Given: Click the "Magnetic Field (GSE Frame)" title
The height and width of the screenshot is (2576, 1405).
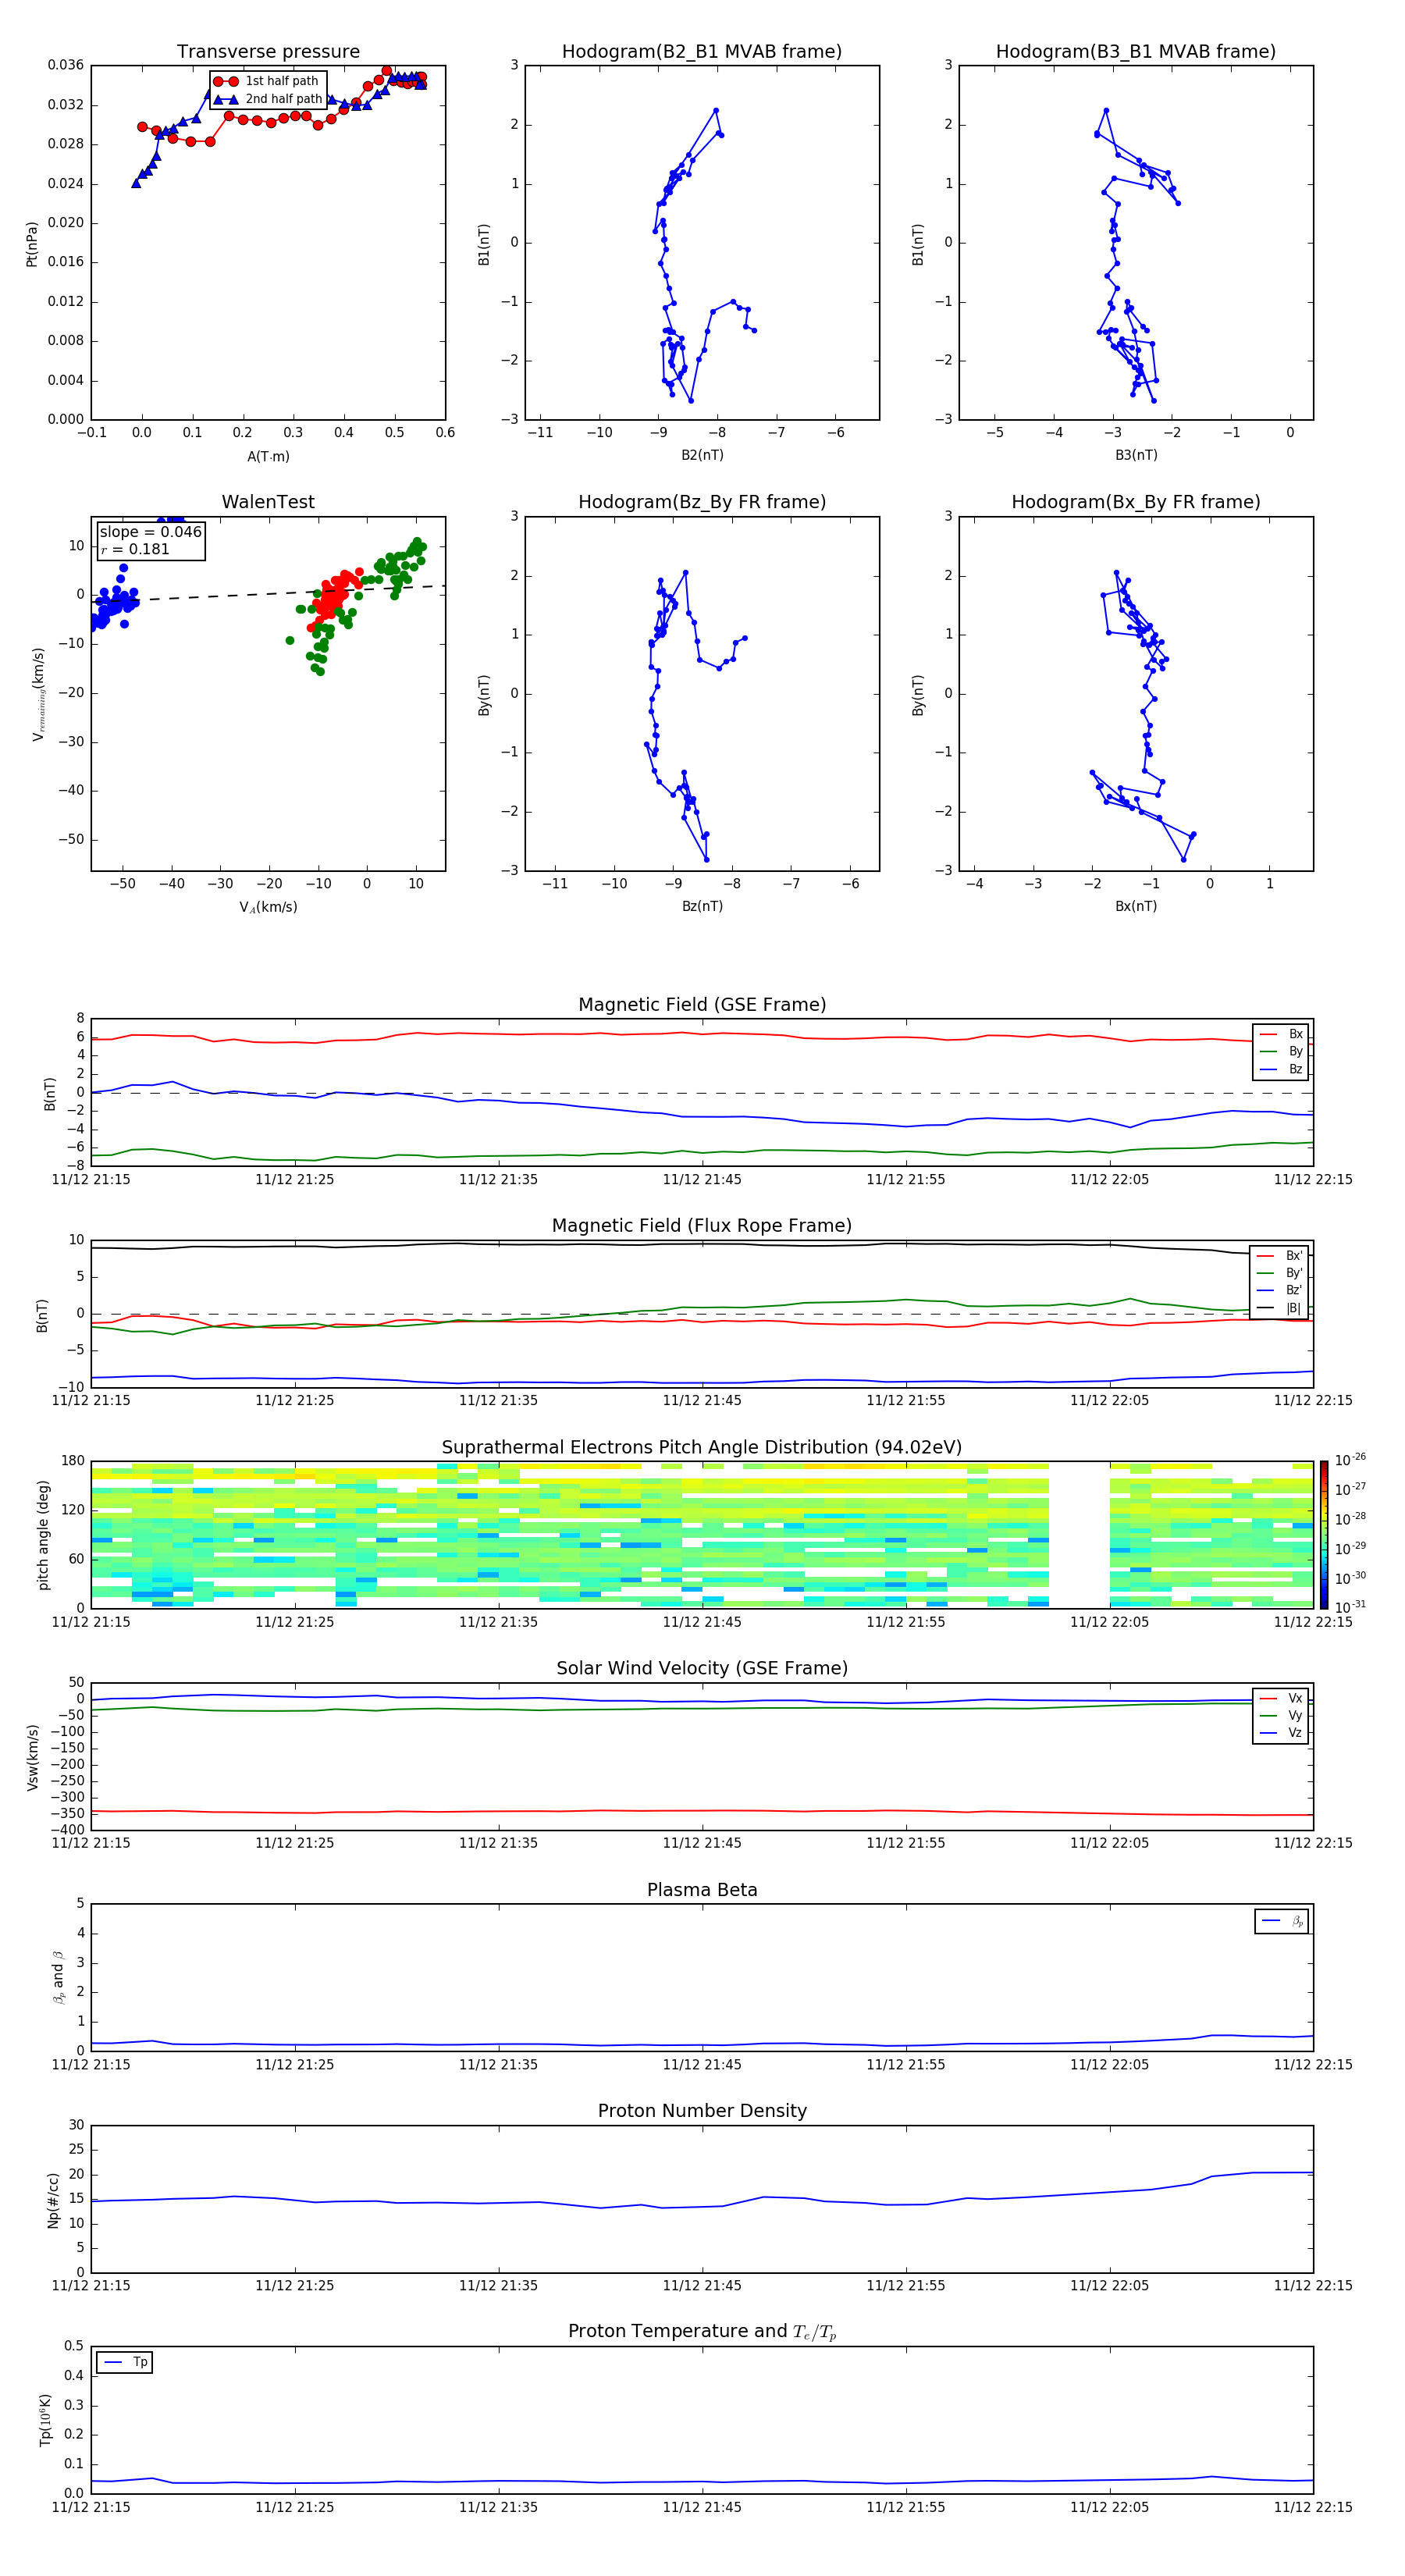Looking at the screenshot, I should pos(702,1005).
